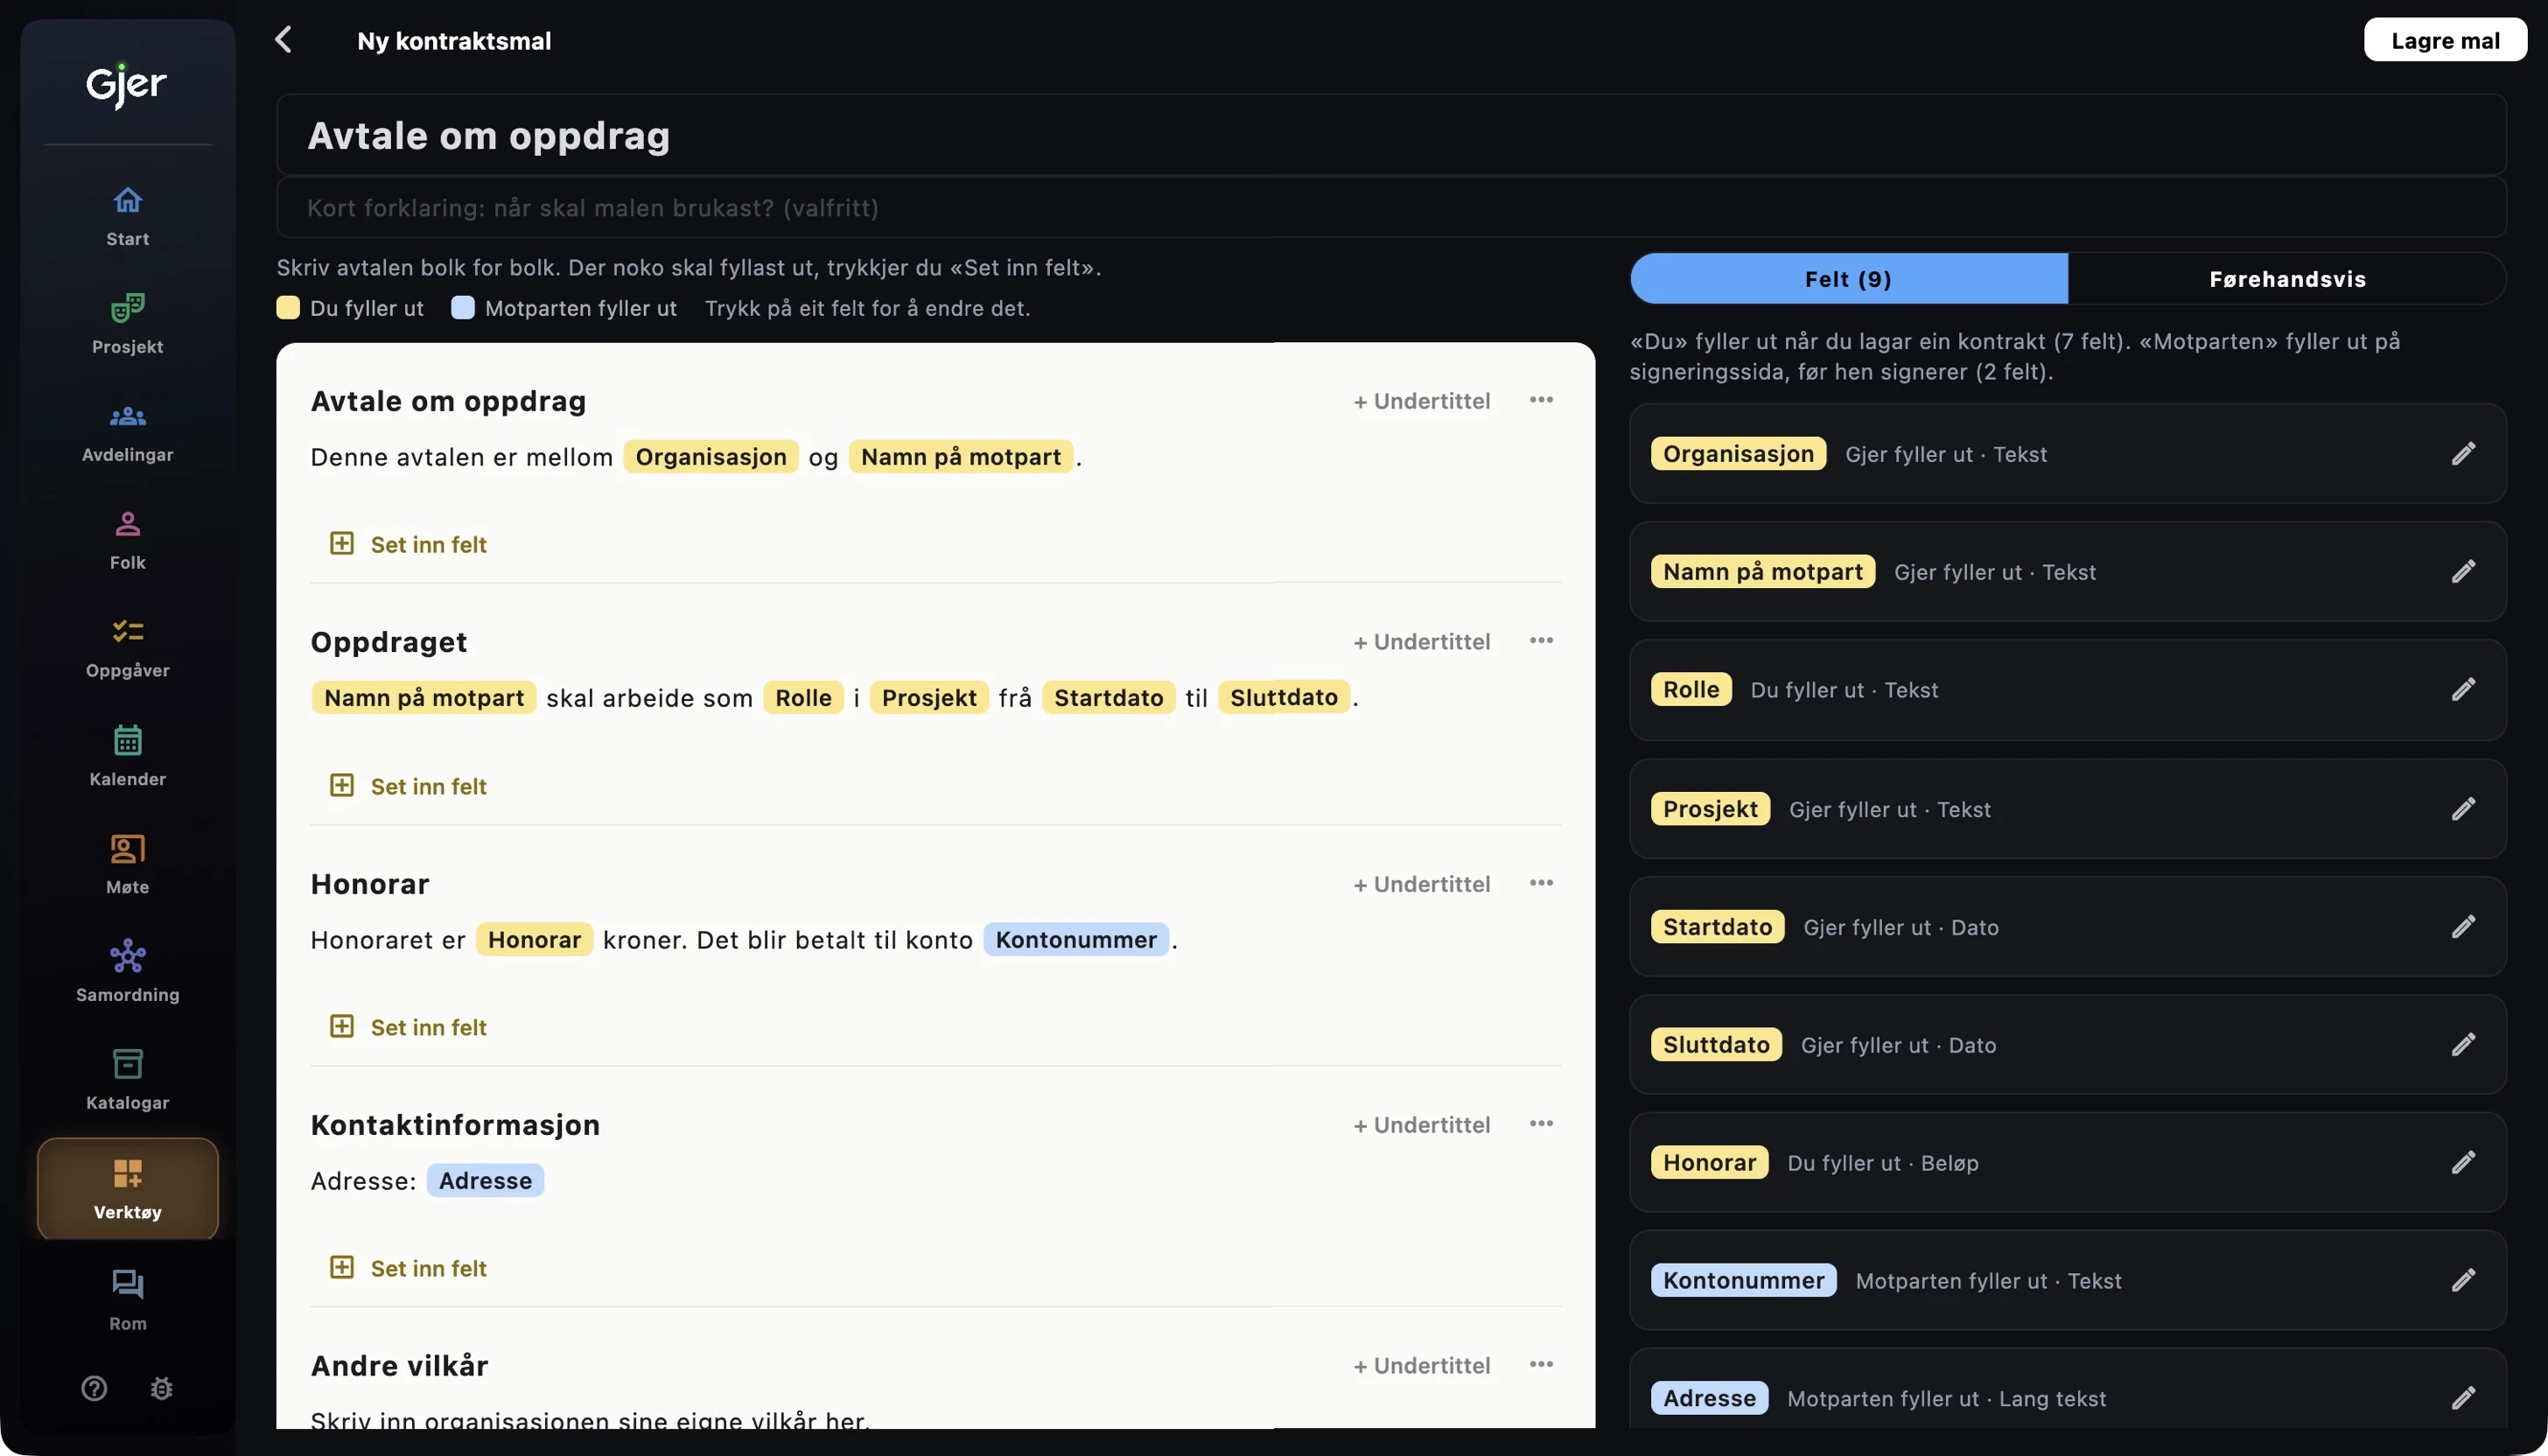This screenshot has height=1456, width=2548.
Task: Open the more options menu for Kontaktinformasjon section
Action: (x=1541, y=1124)
